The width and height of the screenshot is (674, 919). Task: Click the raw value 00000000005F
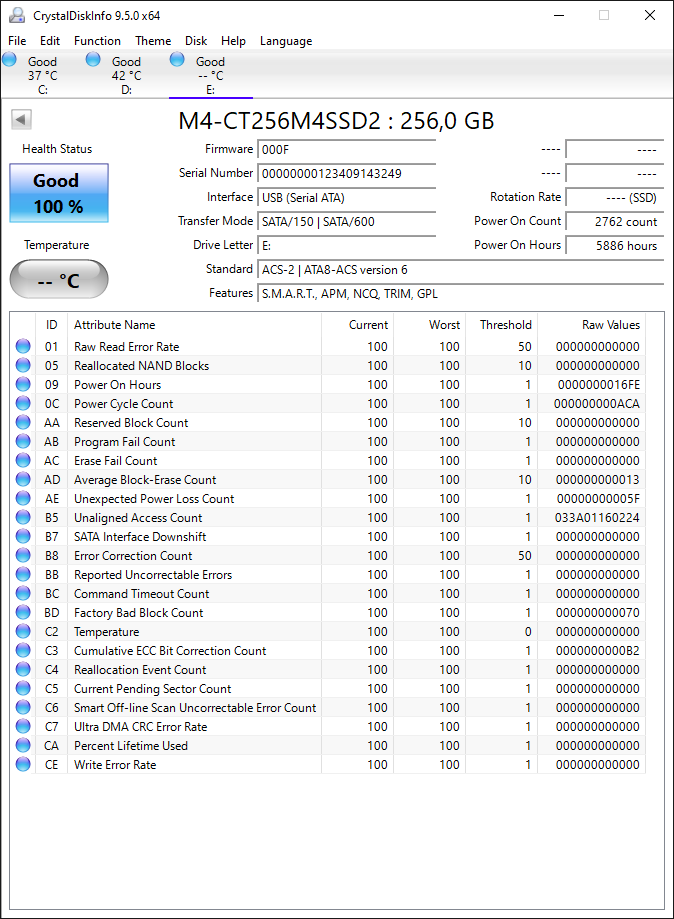click(598, 499)
